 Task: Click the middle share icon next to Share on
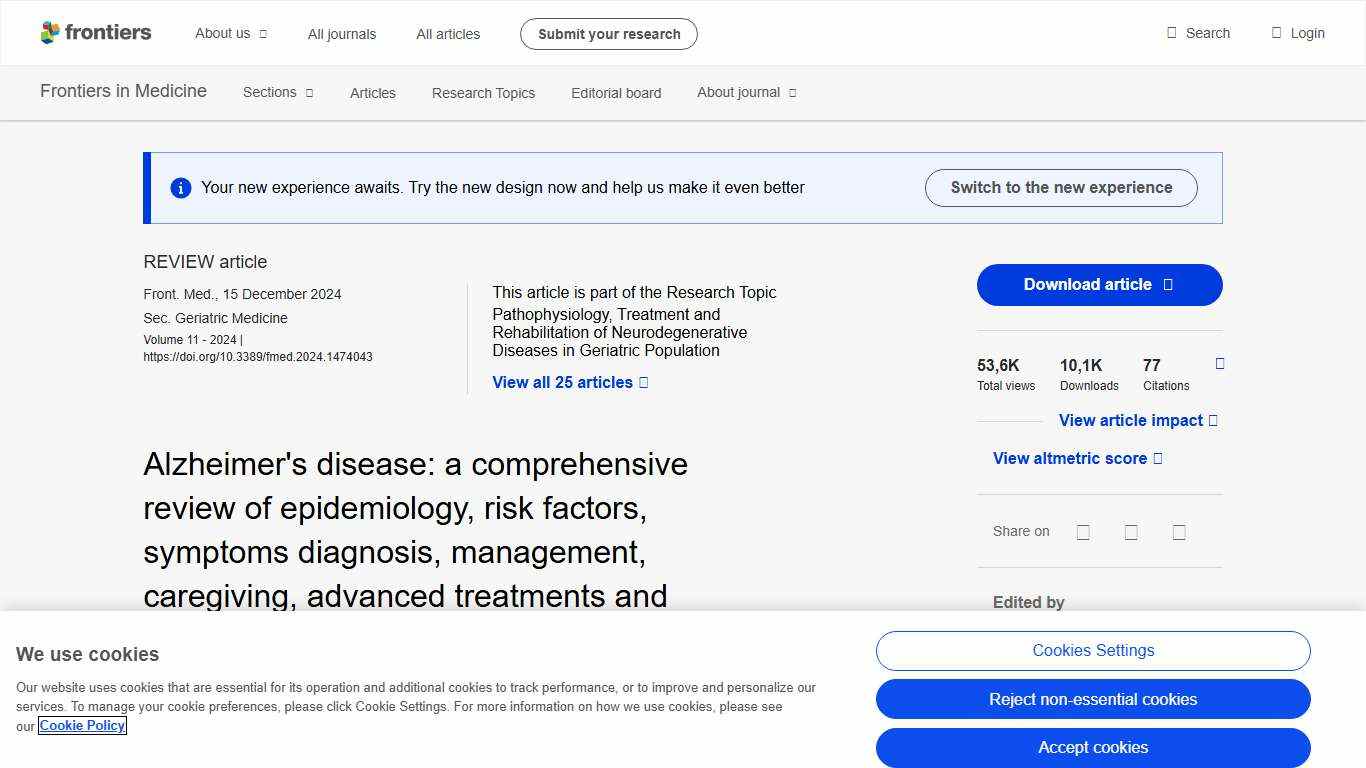click(x=1131, y=532)
